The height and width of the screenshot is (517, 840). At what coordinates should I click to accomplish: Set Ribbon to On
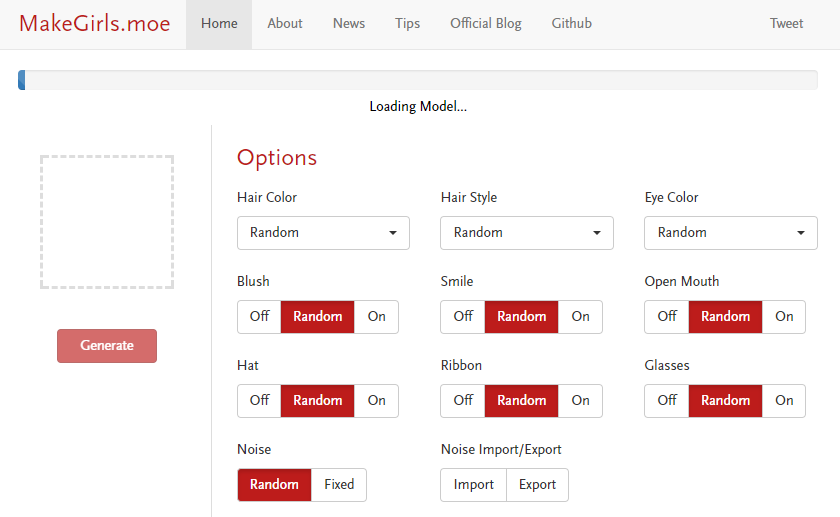pos(580,401)
